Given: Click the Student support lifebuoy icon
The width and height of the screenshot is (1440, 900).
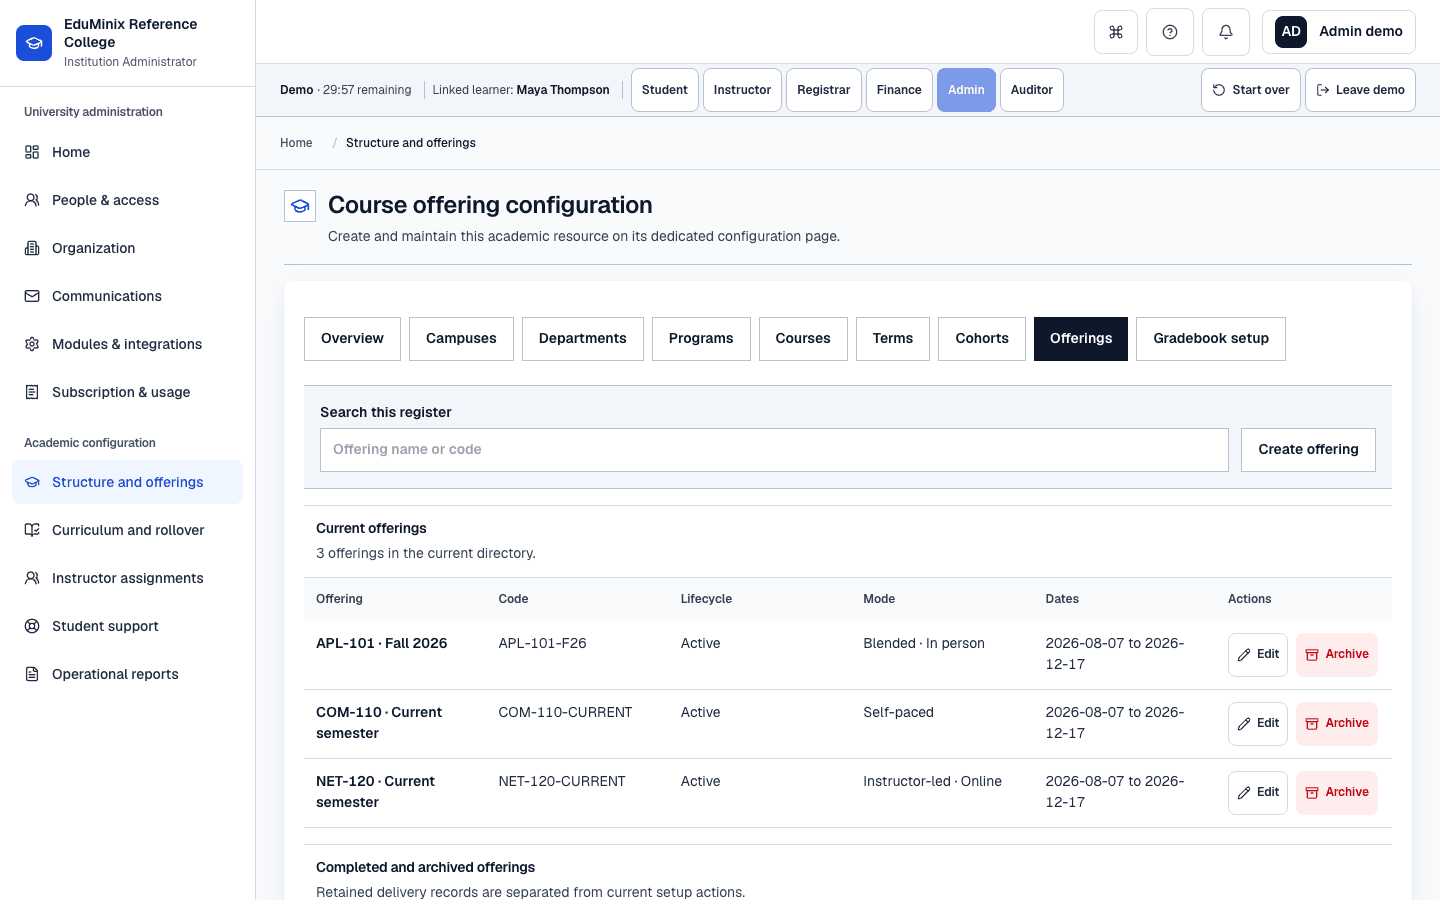Looking at the screenshot, I should [32, 626].
